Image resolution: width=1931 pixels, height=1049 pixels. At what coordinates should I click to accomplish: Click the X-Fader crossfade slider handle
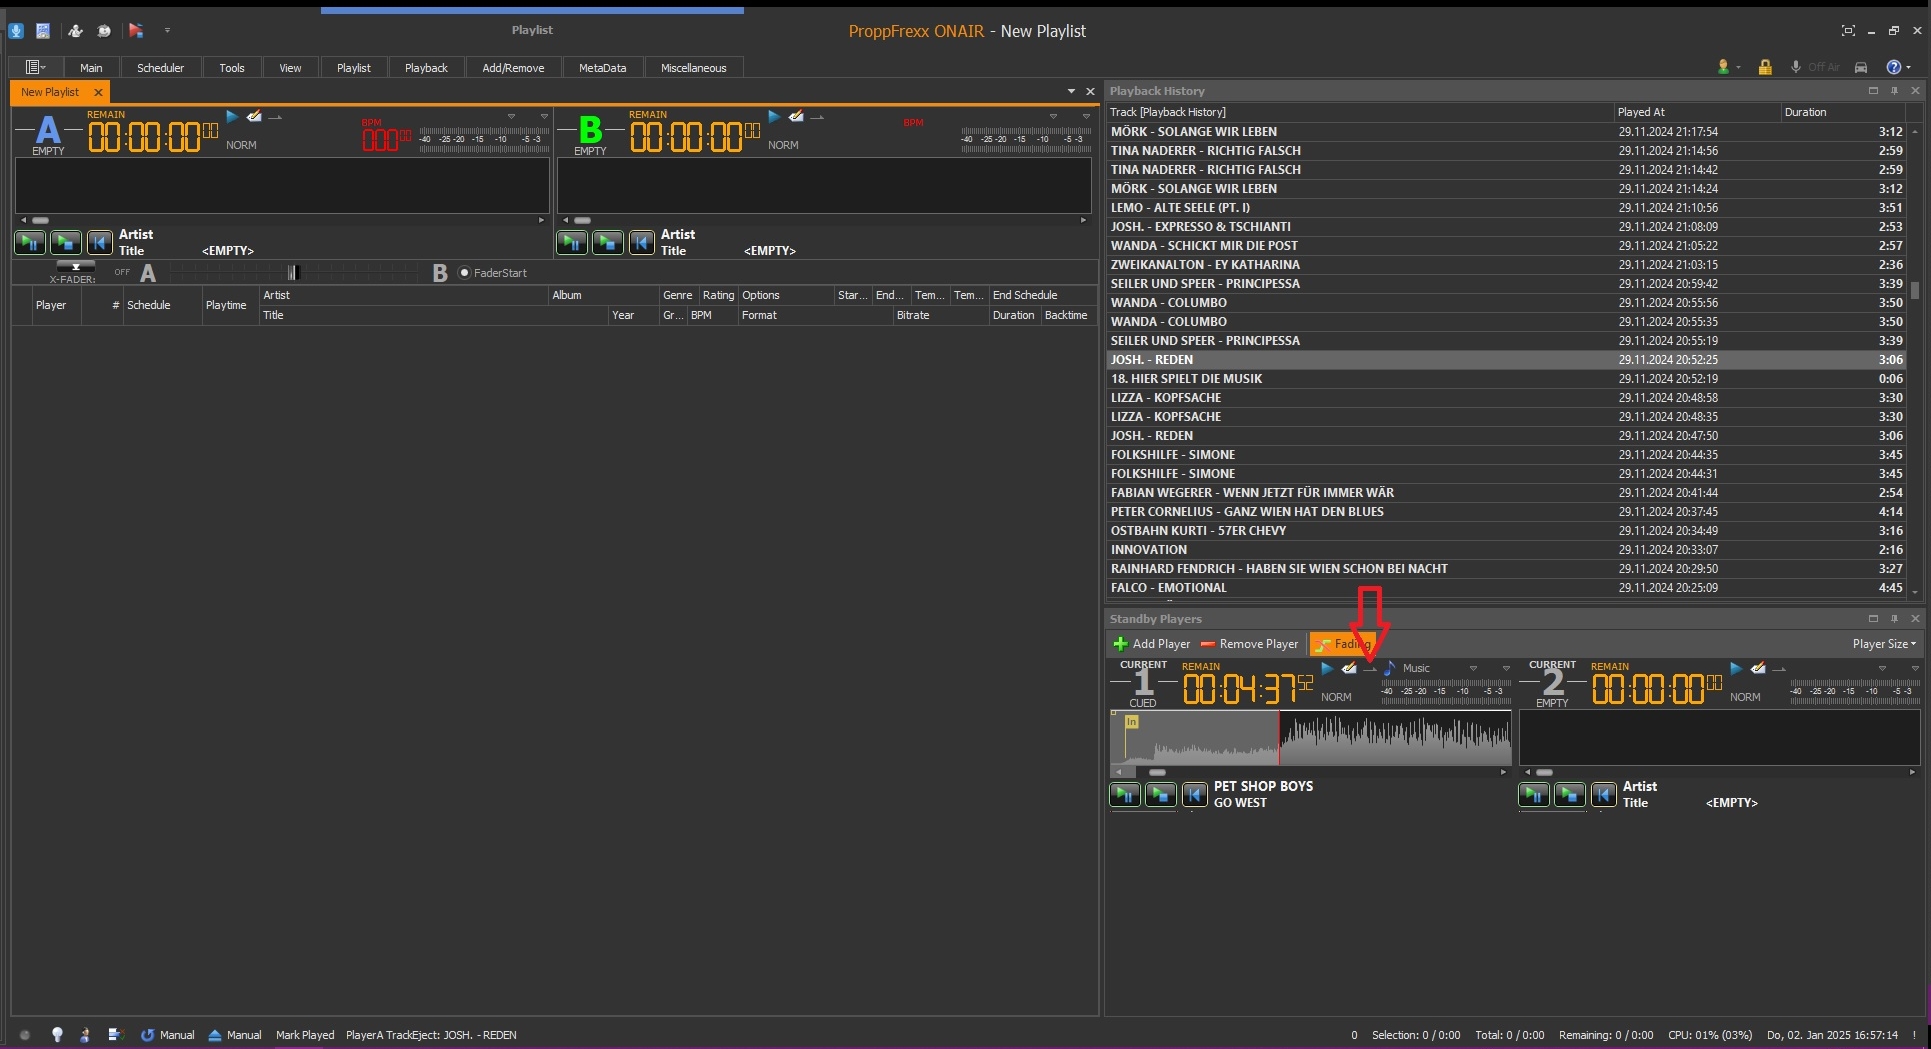(x=292, y=273)
